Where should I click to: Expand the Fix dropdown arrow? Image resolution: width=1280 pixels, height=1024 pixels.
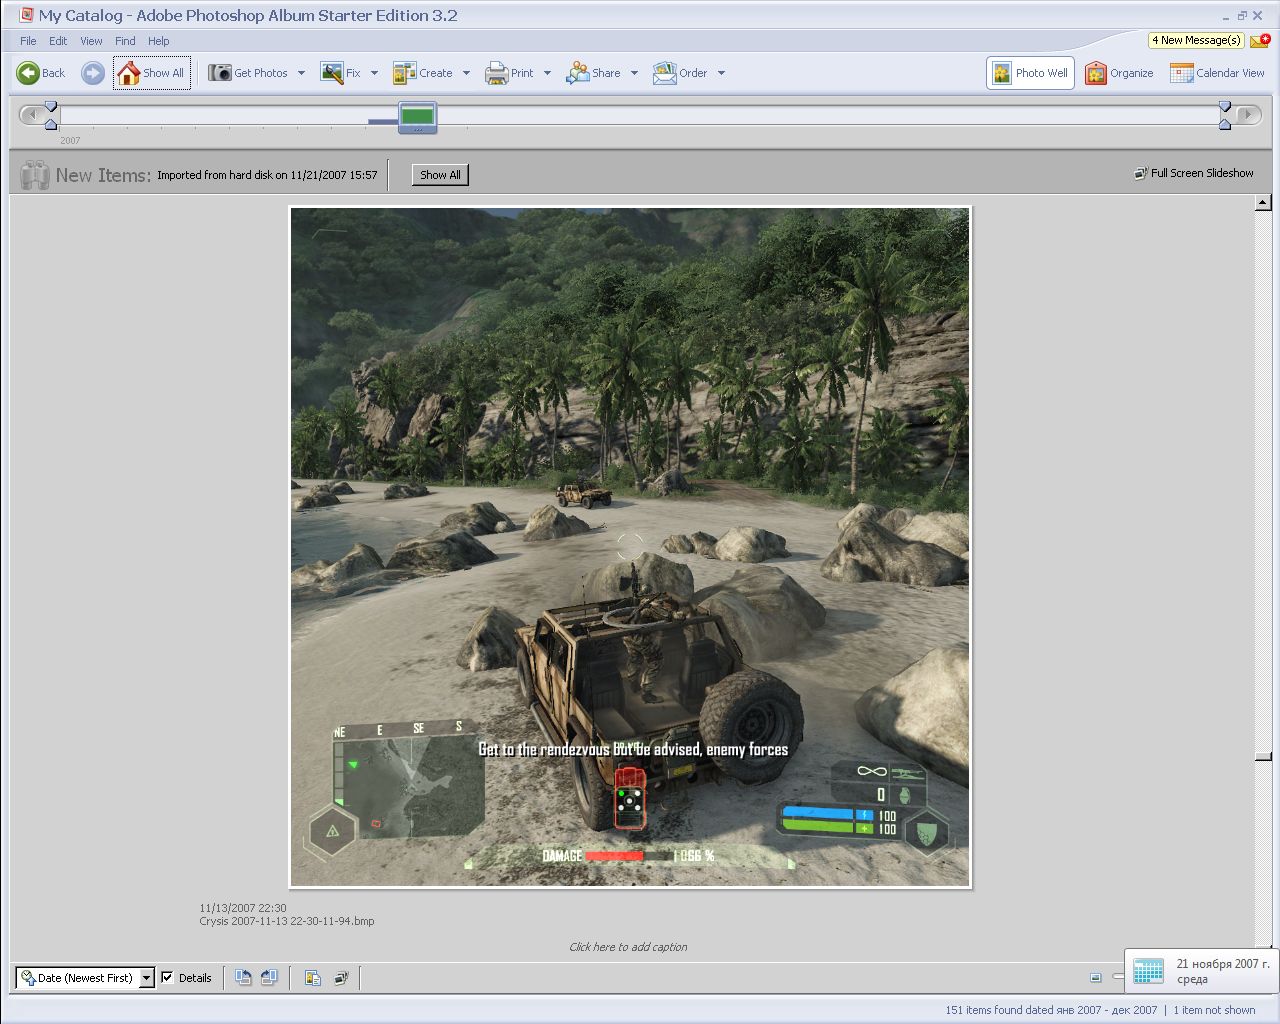374,73
